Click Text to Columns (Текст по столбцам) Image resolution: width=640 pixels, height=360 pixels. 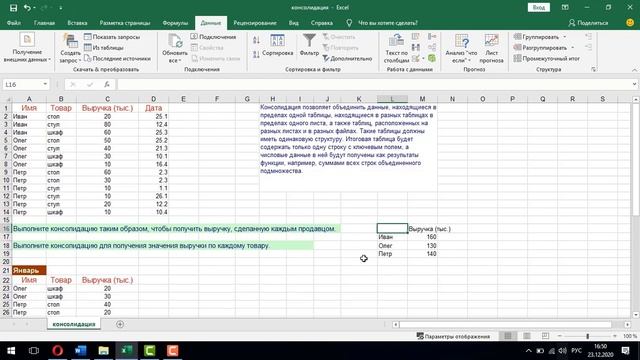pos(396,48)
